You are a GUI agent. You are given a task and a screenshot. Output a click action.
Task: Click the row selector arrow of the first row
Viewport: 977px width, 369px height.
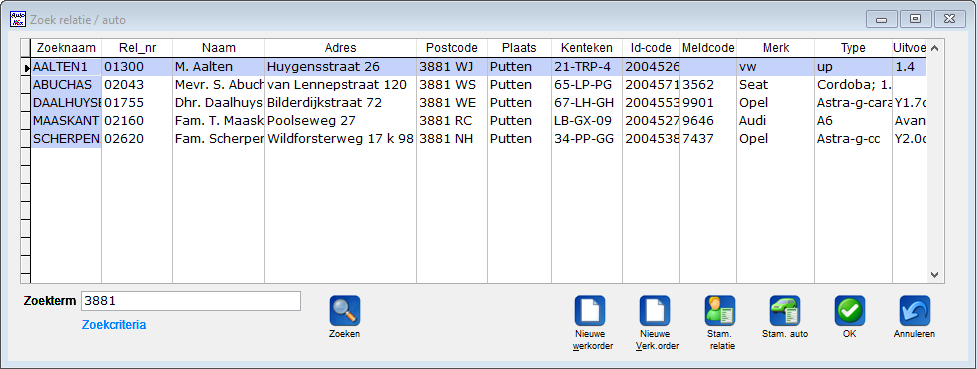click(x=26, y=67)
